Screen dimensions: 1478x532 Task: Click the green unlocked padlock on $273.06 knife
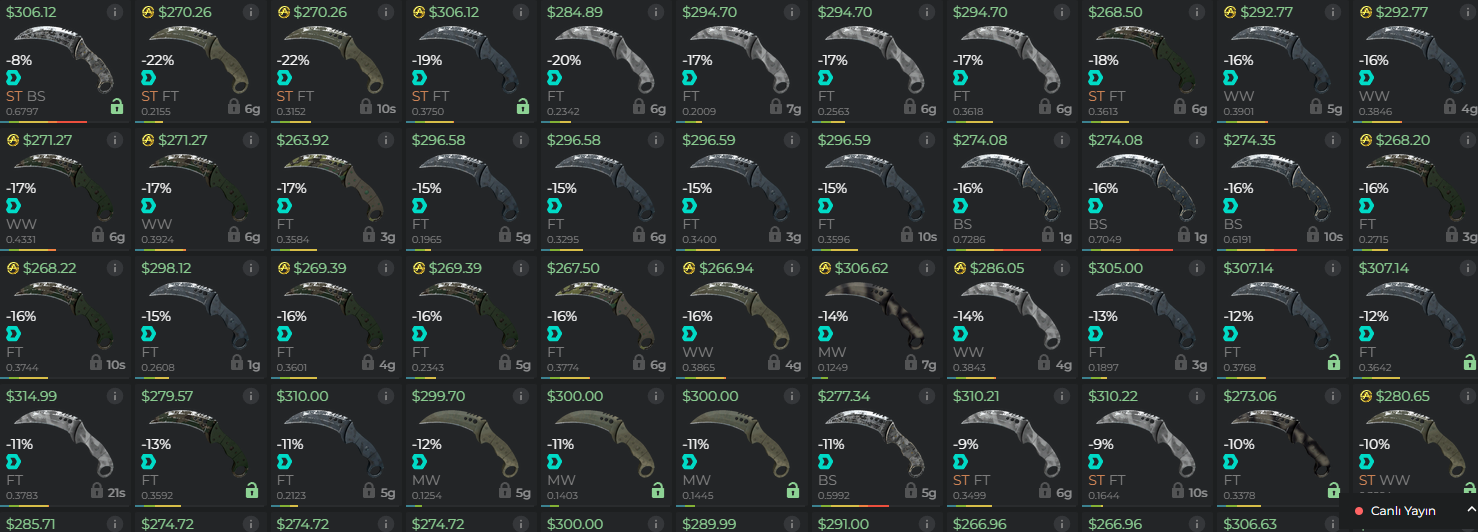pos(1333,491)
